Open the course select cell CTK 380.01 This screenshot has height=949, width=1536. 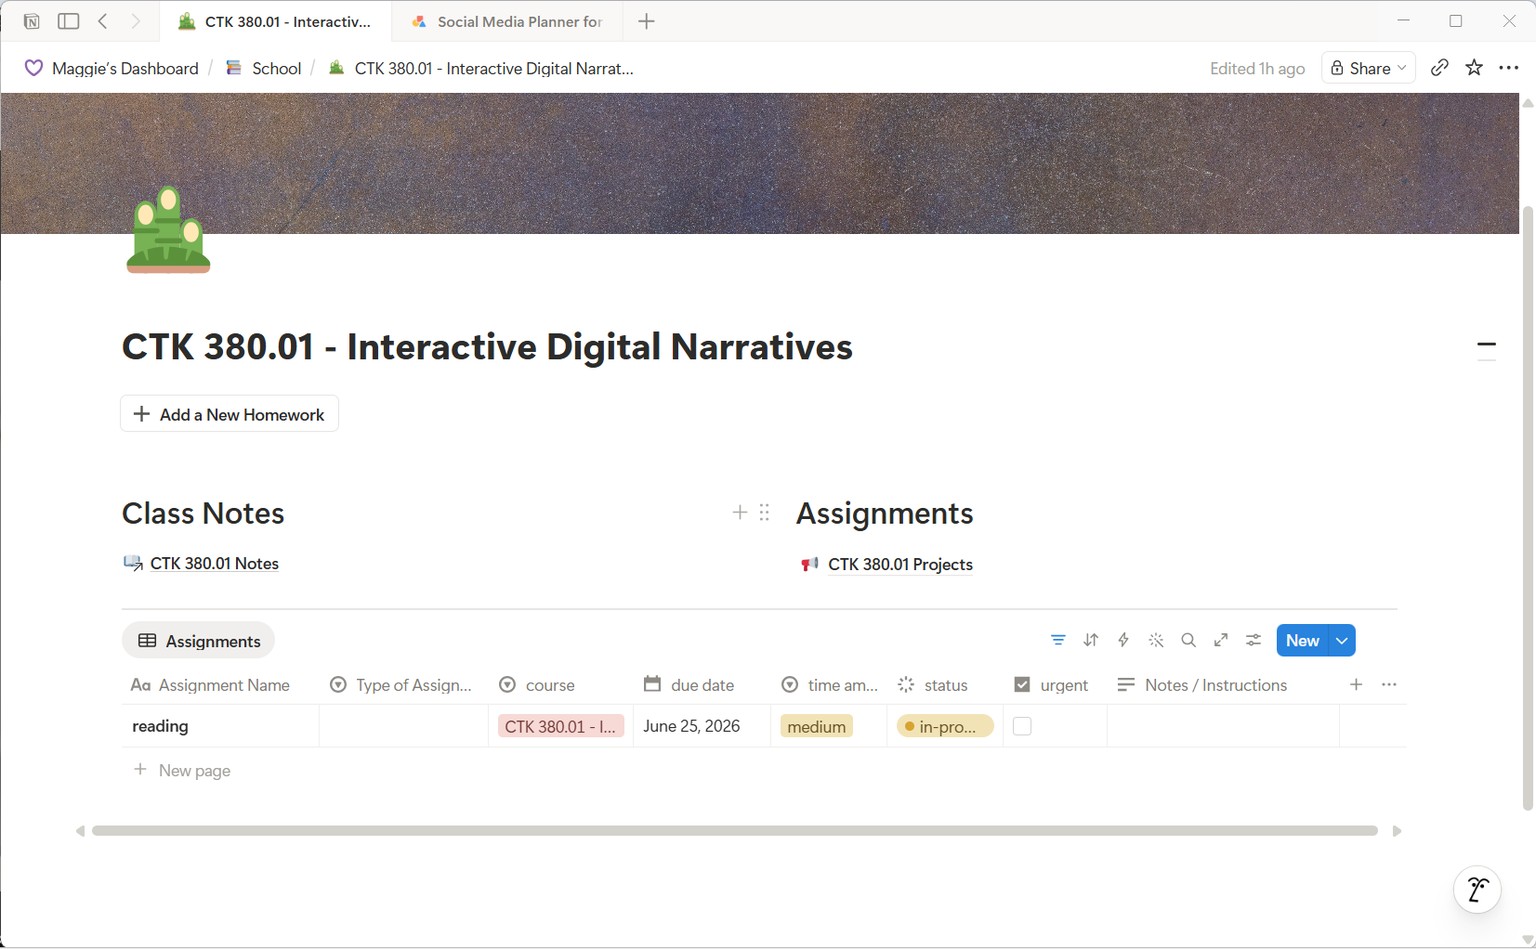pyautogui.click(x=560, y=726)
